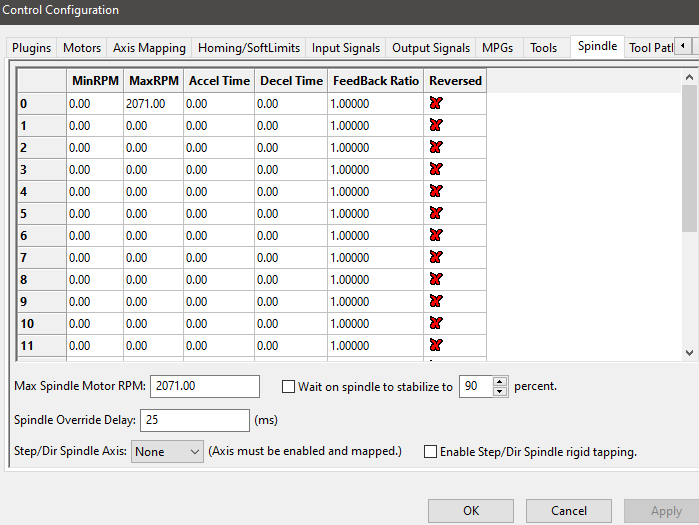Select MaxRPM cell 2071.00 in row 0
Viewport: 699px width, 525px height.
click(x=153, y=103)
